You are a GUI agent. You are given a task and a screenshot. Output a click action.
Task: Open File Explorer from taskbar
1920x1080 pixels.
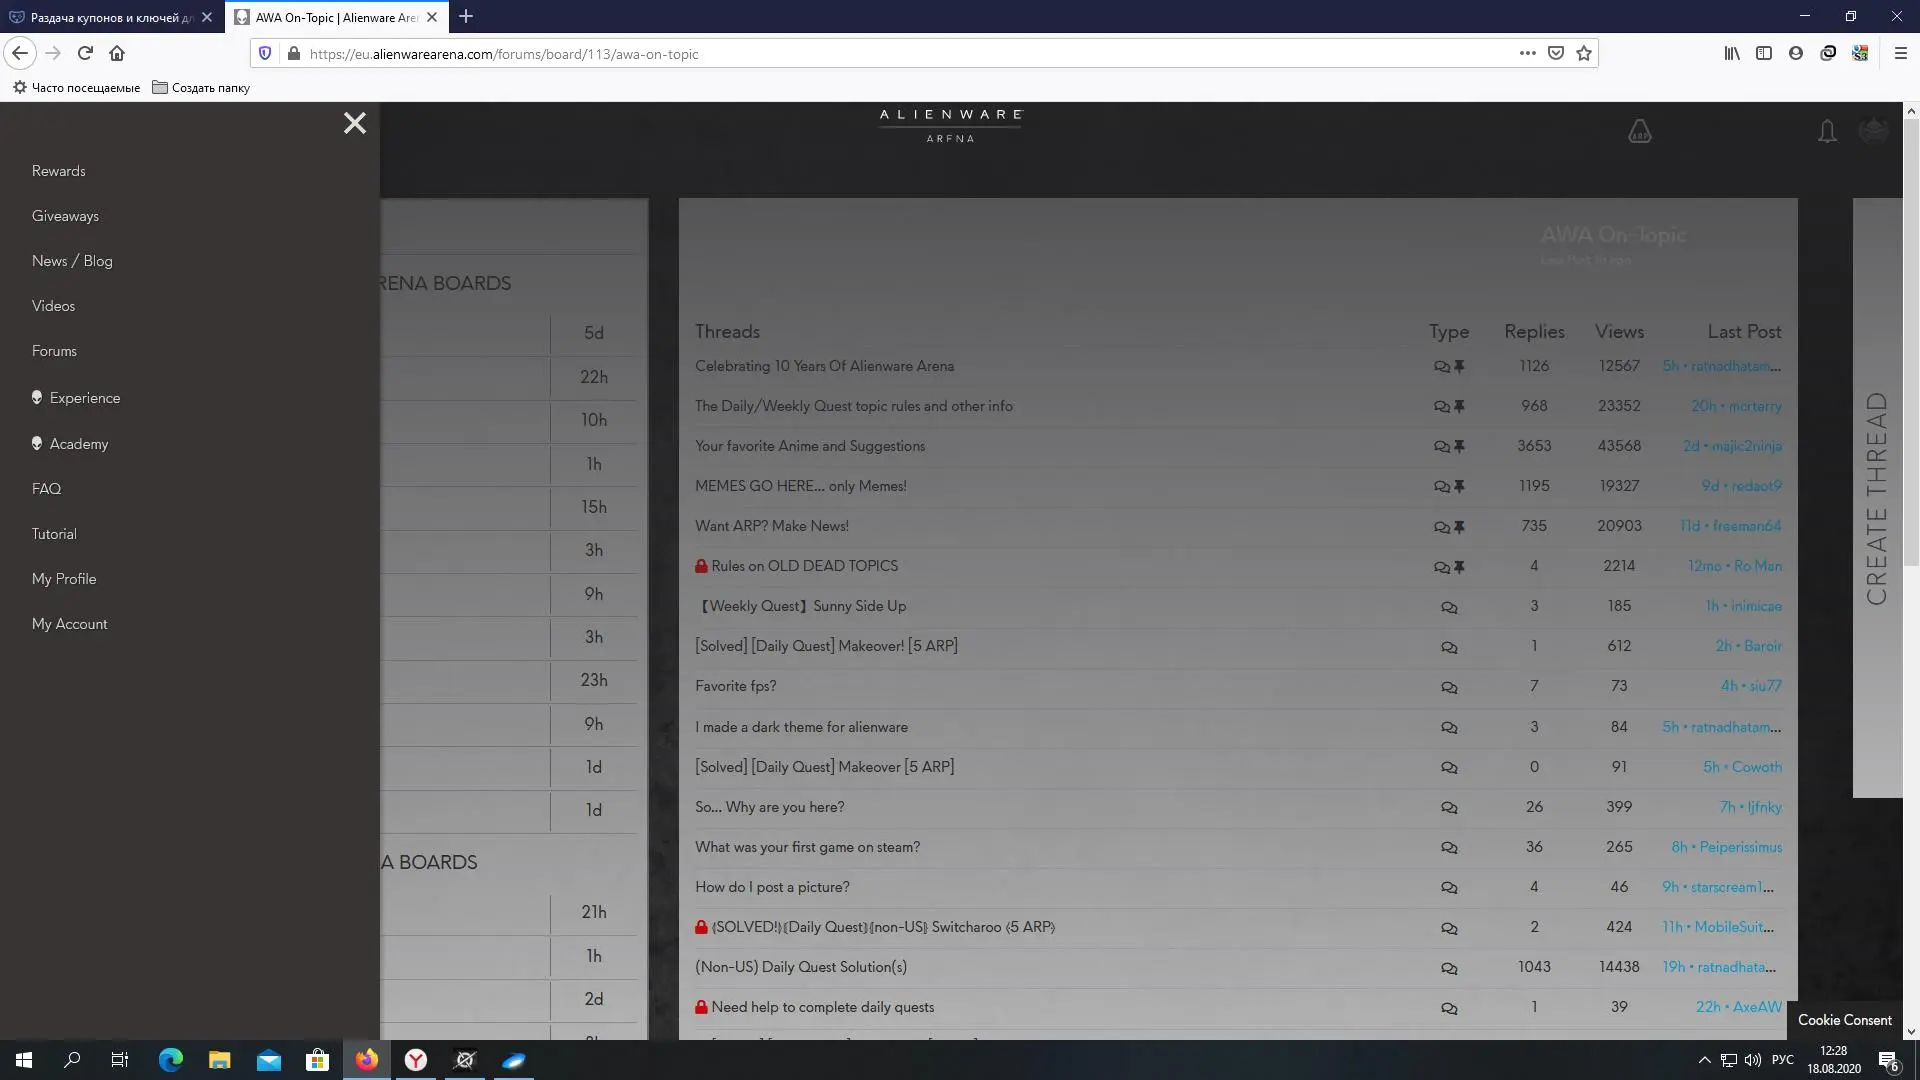pyautogui.click(x=220, y=1060)
